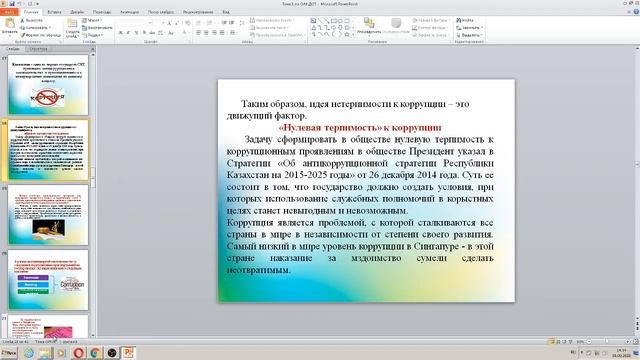Click heading «Нулевая терпимость» к коррупции
Image resolution: width=640 pixels, height=360 pixels.
[360, 128]
